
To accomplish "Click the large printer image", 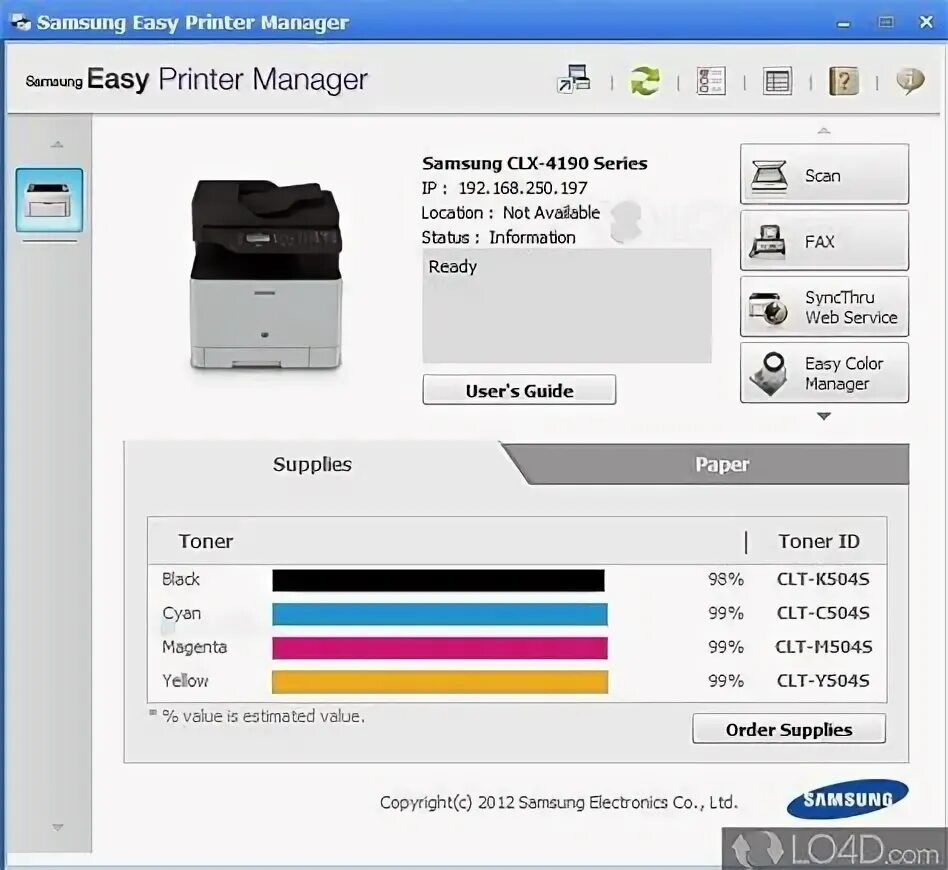I will 266,274.
